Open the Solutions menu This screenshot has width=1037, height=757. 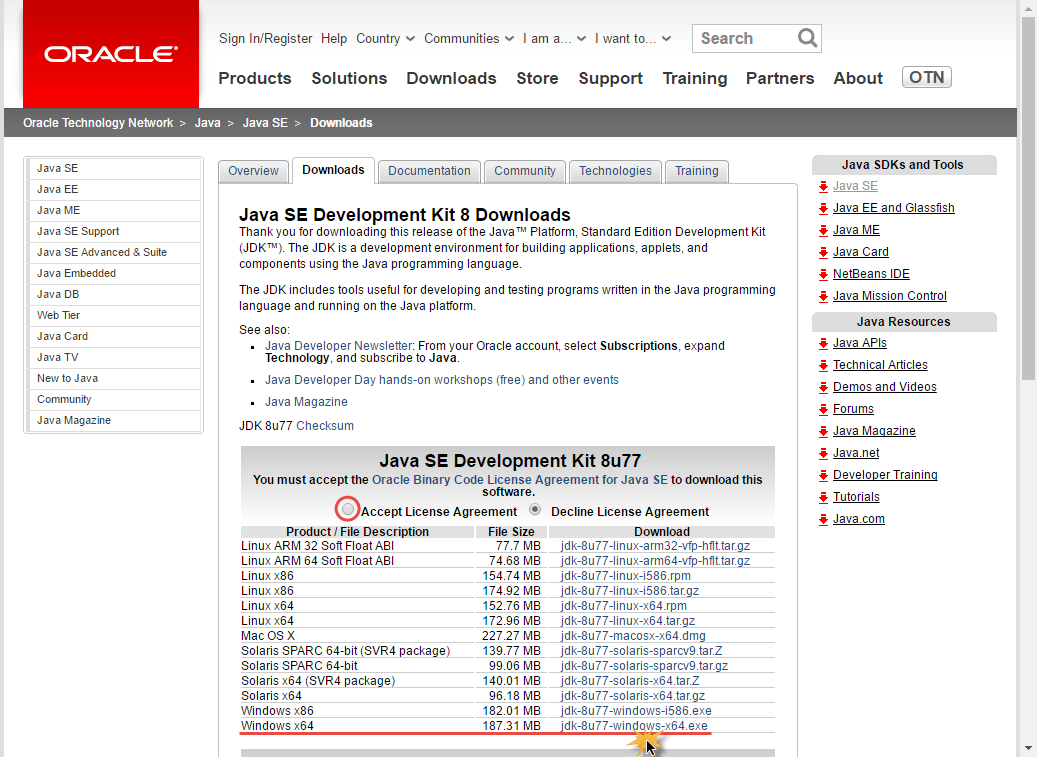click(x=349, y=78)
